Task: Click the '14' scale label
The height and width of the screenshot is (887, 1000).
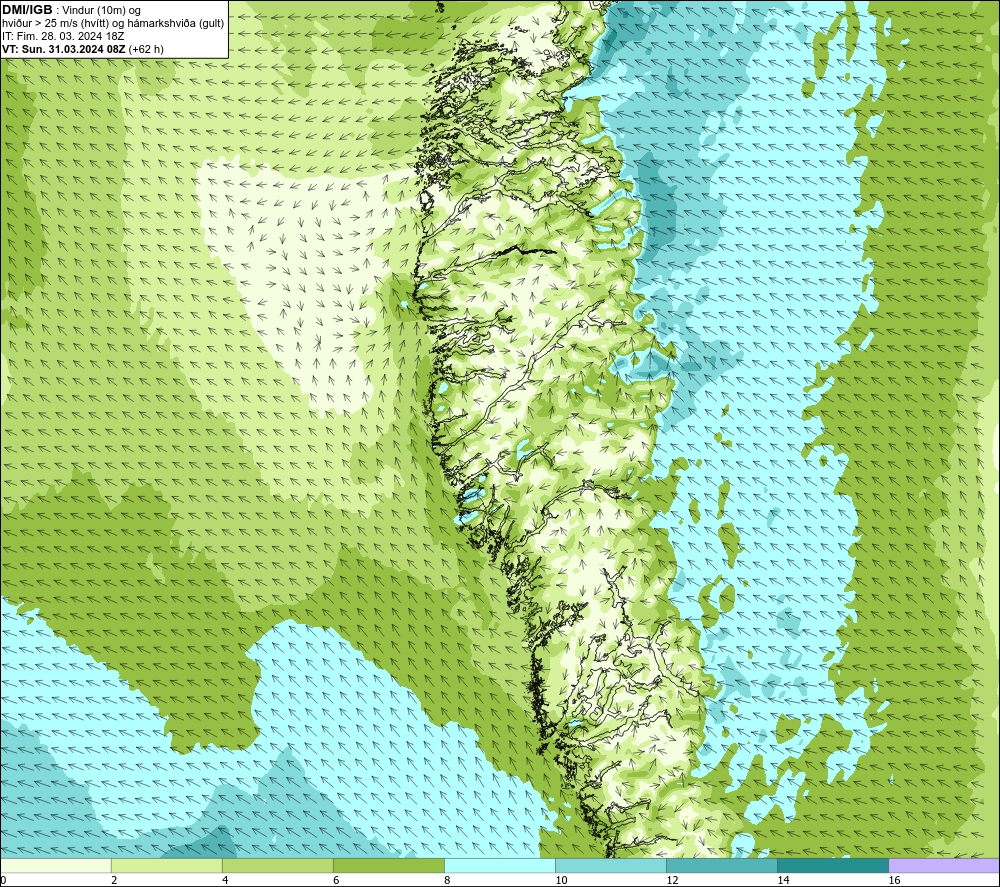Action: (x=783, y=881)
